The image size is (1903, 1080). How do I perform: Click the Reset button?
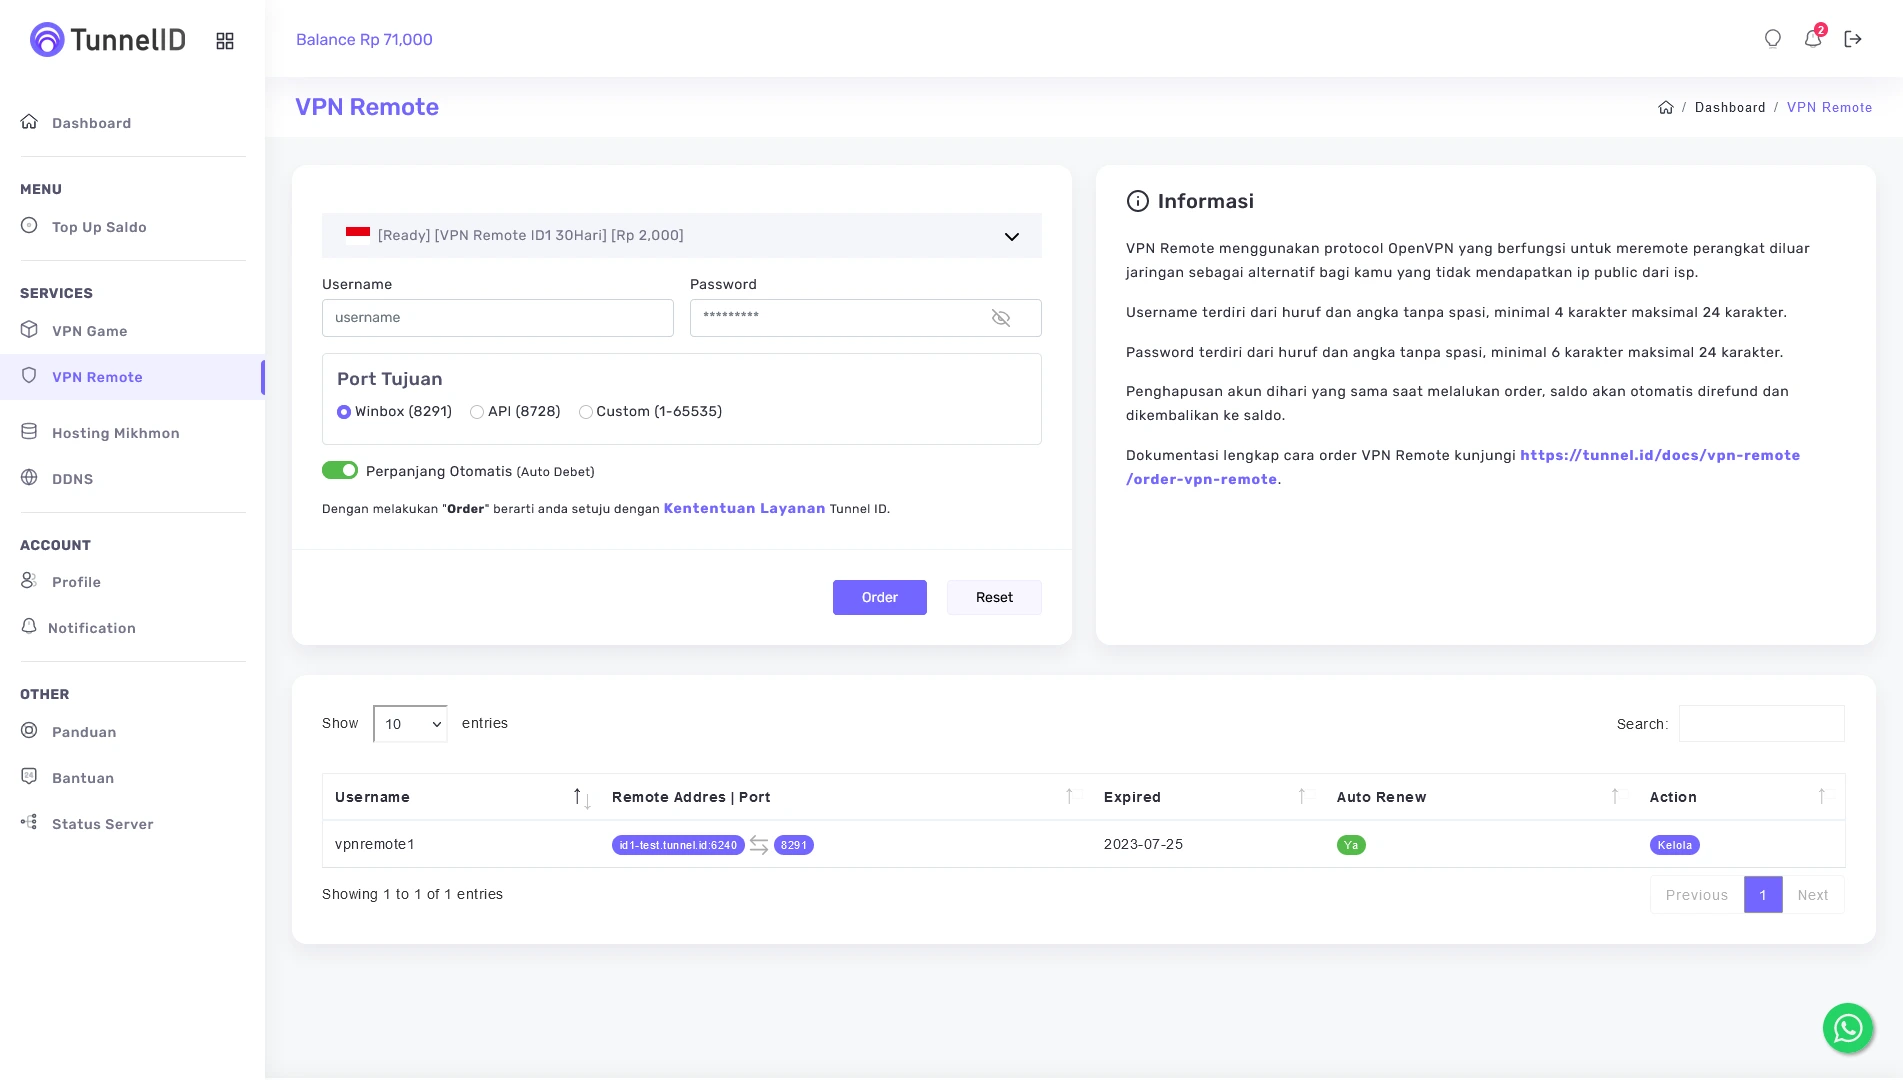[x=994, y=598]
